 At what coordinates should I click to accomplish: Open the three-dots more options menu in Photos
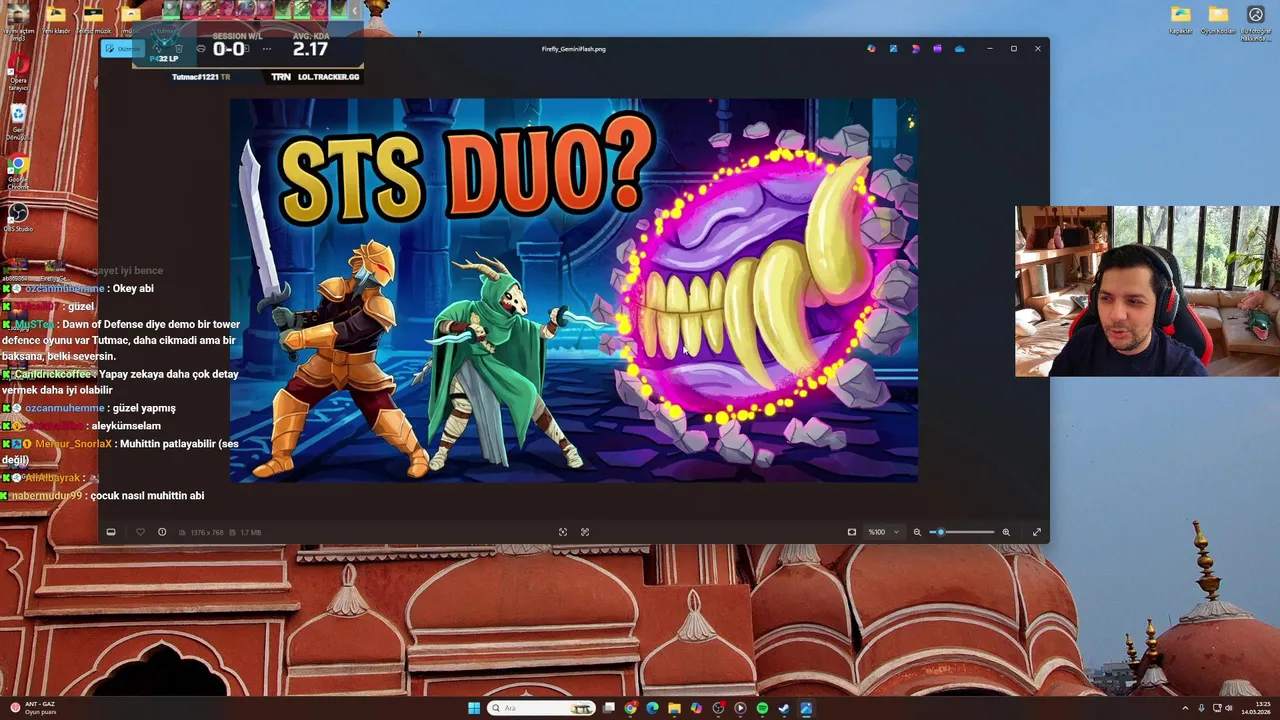coord(266,48)
